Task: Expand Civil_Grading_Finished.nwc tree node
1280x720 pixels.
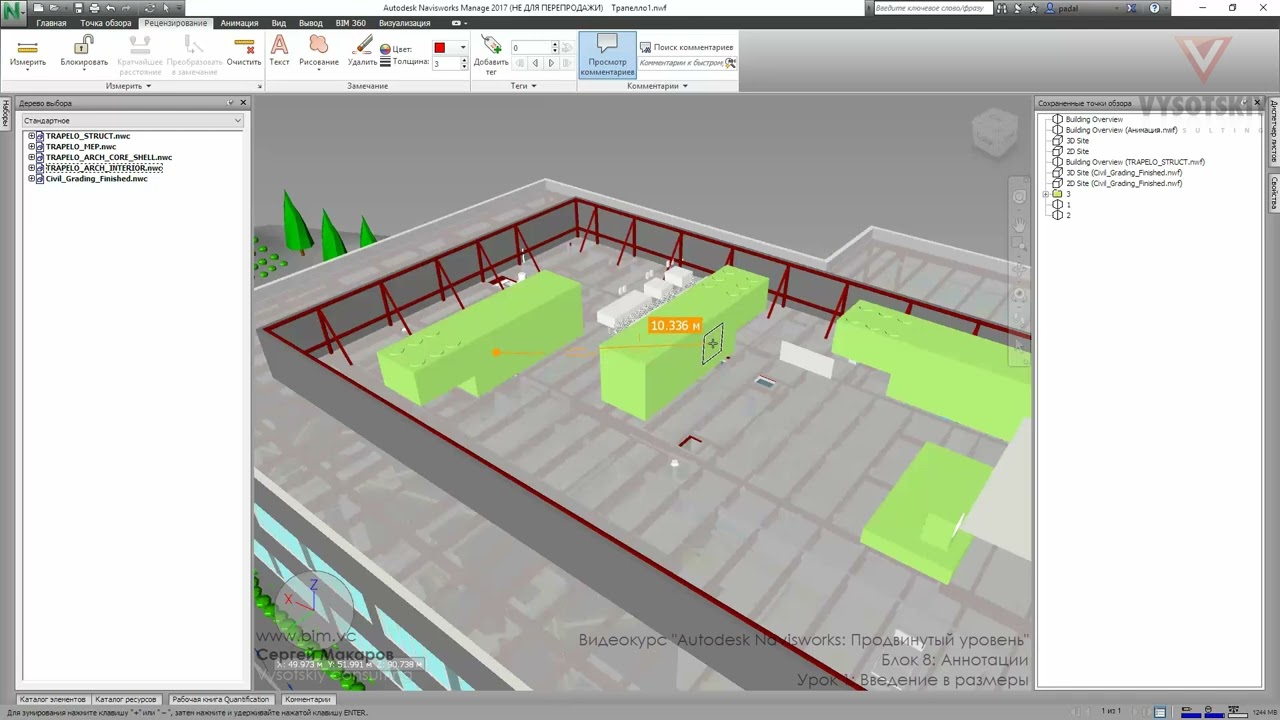Action: (x=31, y=179)
